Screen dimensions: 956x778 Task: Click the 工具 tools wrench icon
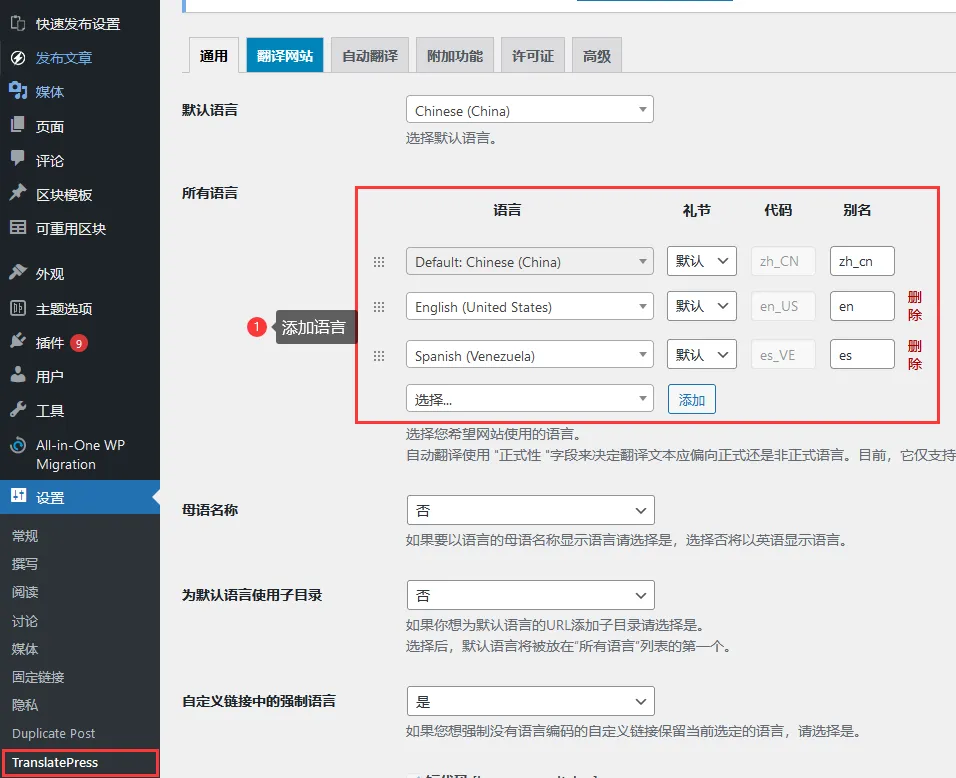point(18,410)
